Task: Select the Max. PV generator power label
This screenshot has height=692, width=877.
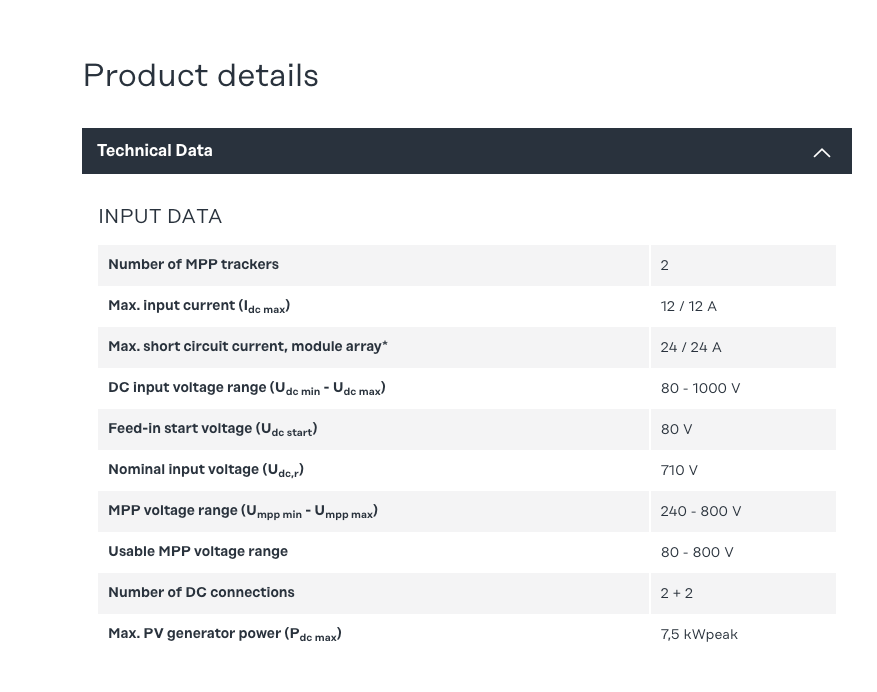Action: click(224, 634)
